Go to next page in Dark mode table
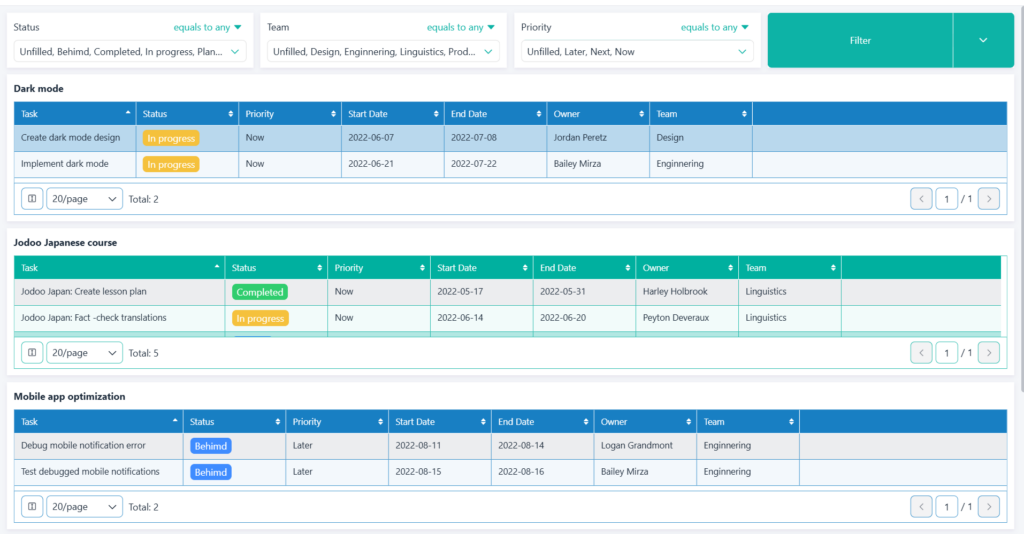Viewport: 1024px width, 534px height. pos(988,199)
